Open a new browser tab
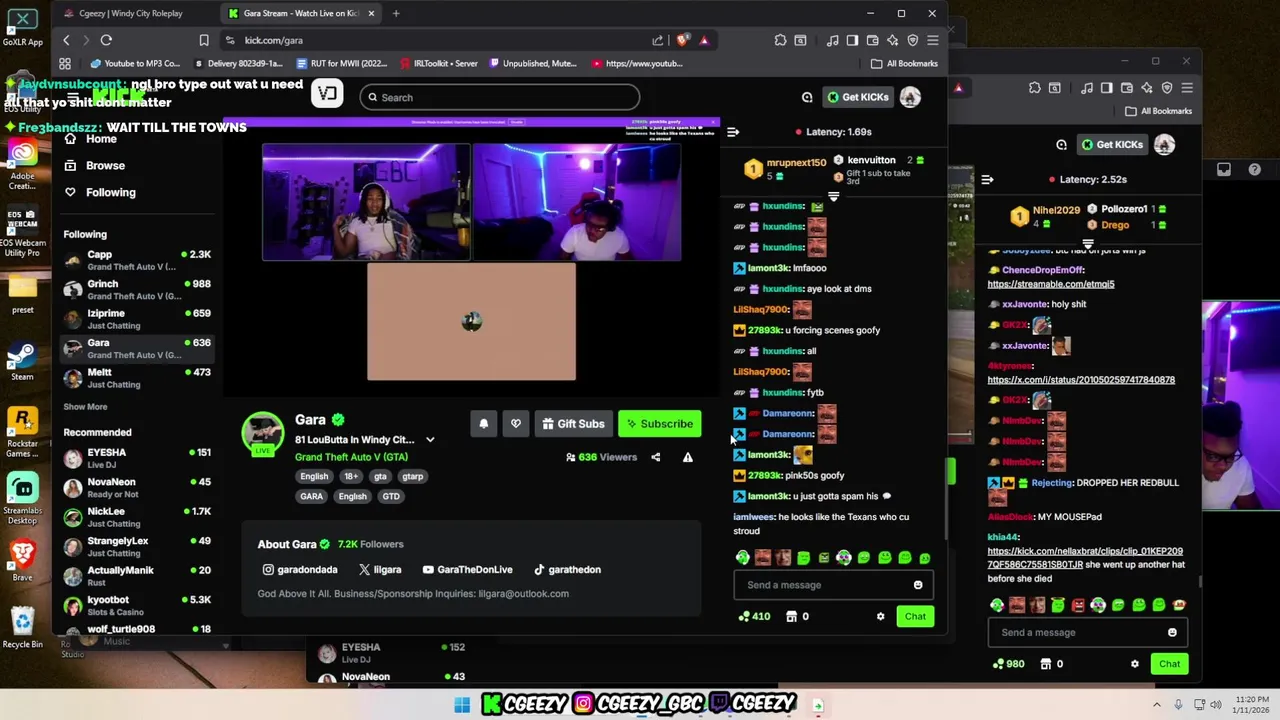Screen dimensions: 1280x720 [396, 13]
